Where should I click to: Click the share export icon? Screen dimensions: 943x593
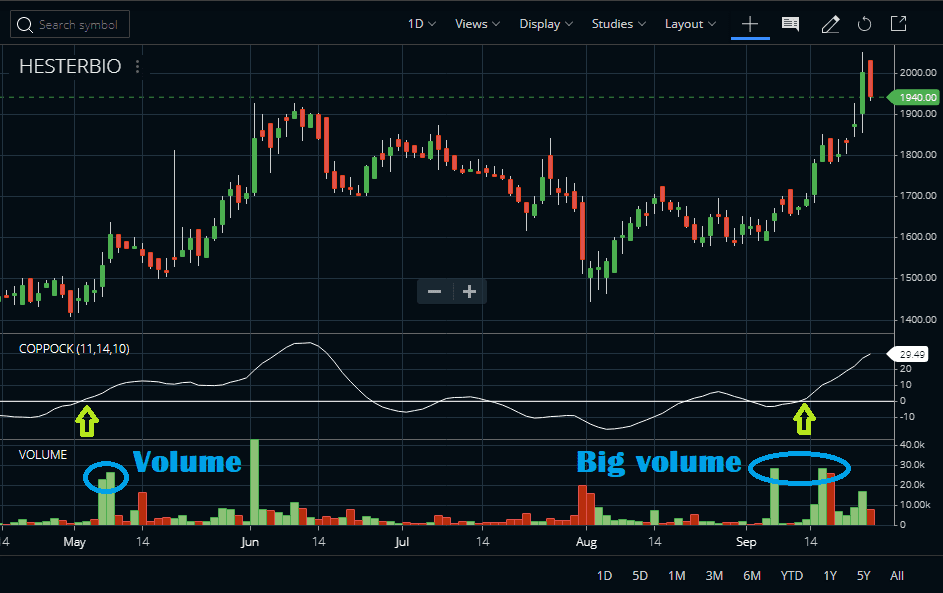(898, 23)
